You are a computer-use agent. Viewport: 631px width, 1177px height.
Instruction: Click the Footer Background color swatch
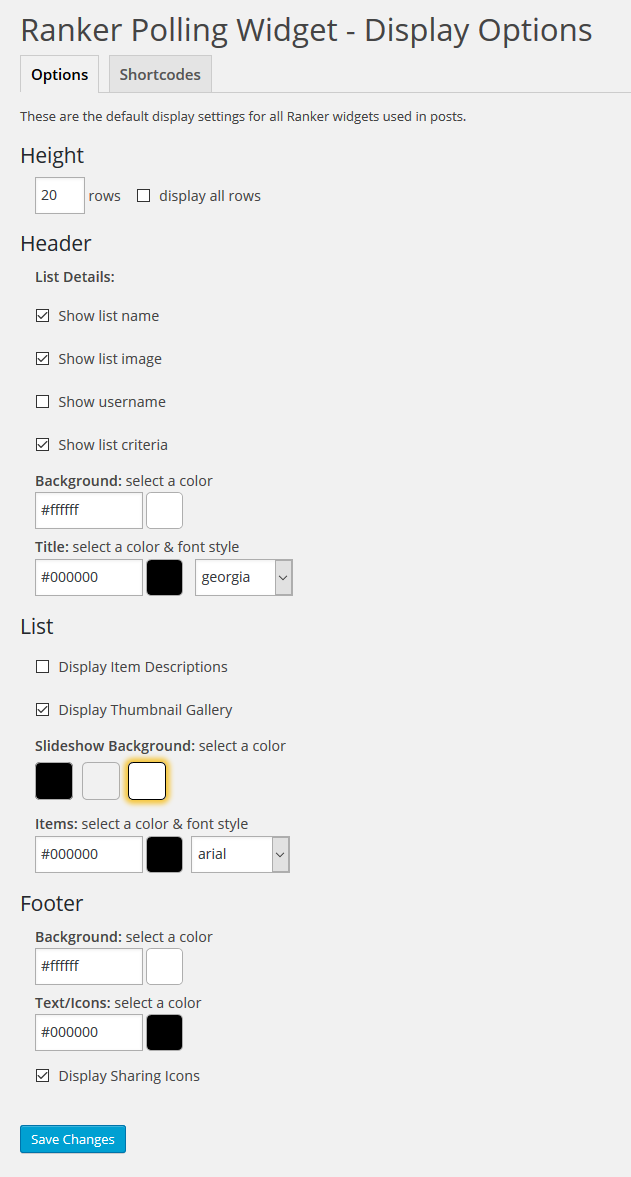[x=164, y=966]
